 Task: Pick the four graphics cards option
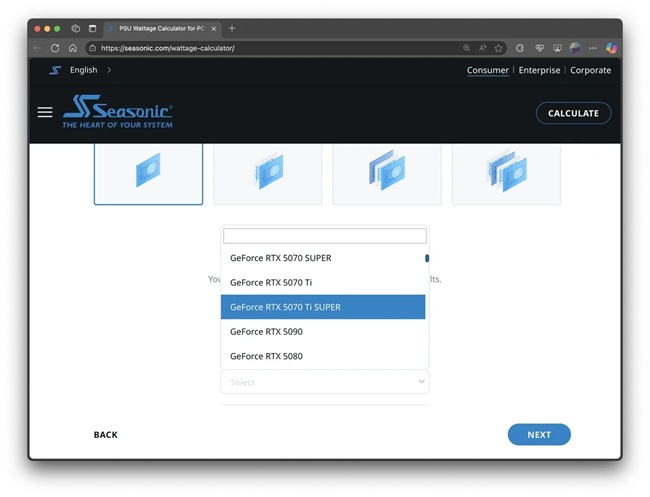(x=506, y=172)
